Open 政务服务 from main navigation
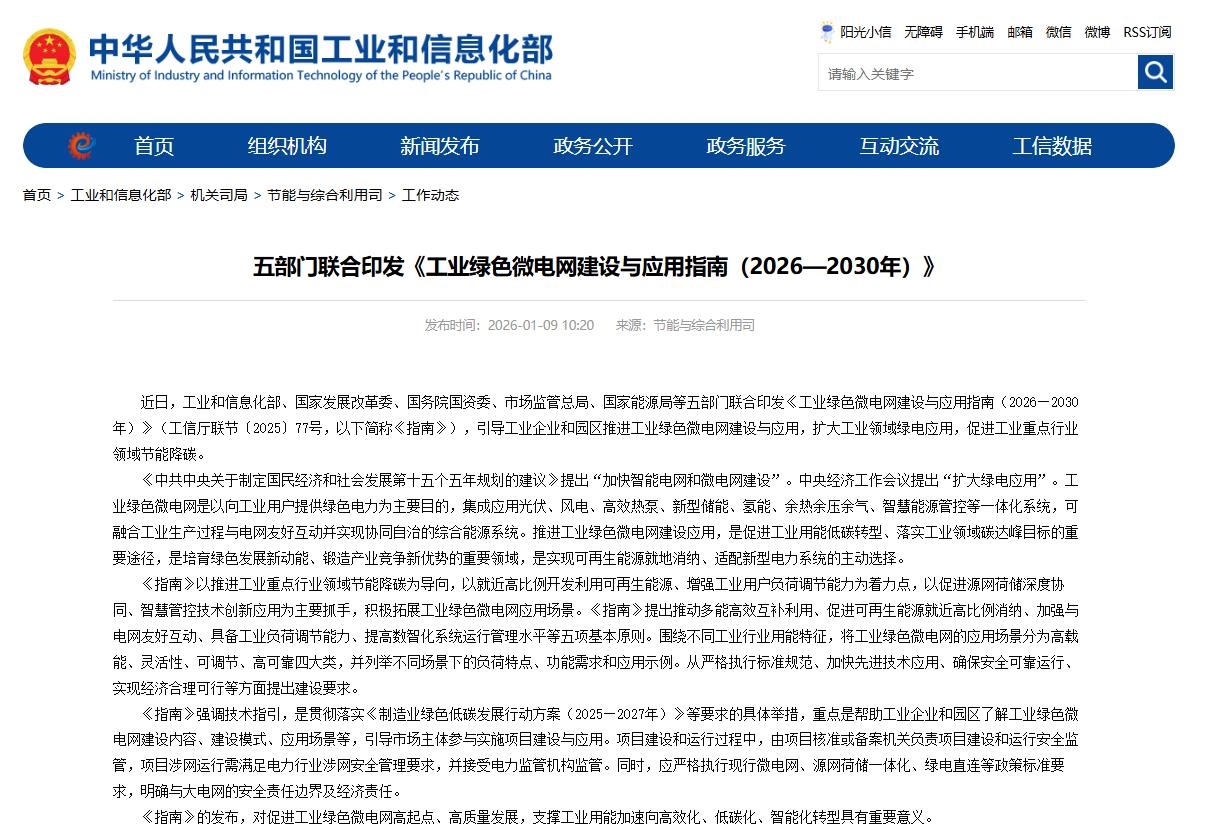This screenshot has width=1205, height=838. pos(746,146)
